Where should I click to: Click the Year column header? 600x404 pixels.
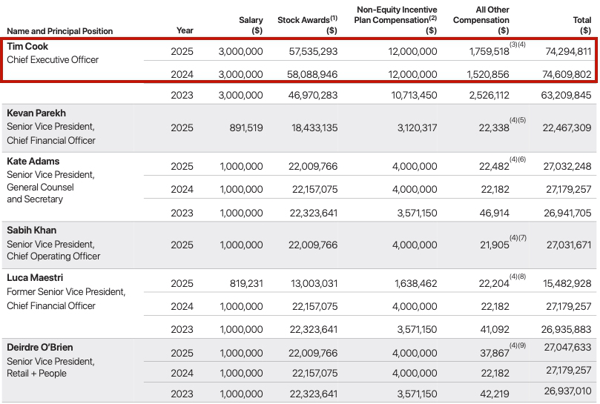coord(182,31)
